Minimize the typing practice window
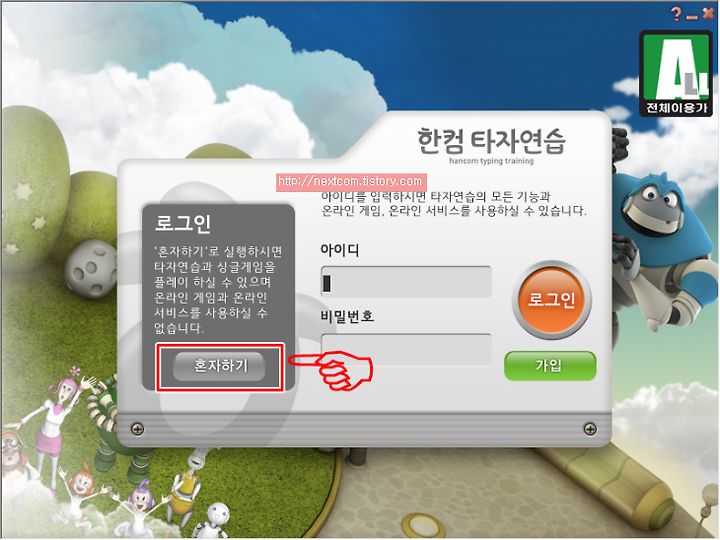The width and height of the screenshot is (720, 540). 692,17
